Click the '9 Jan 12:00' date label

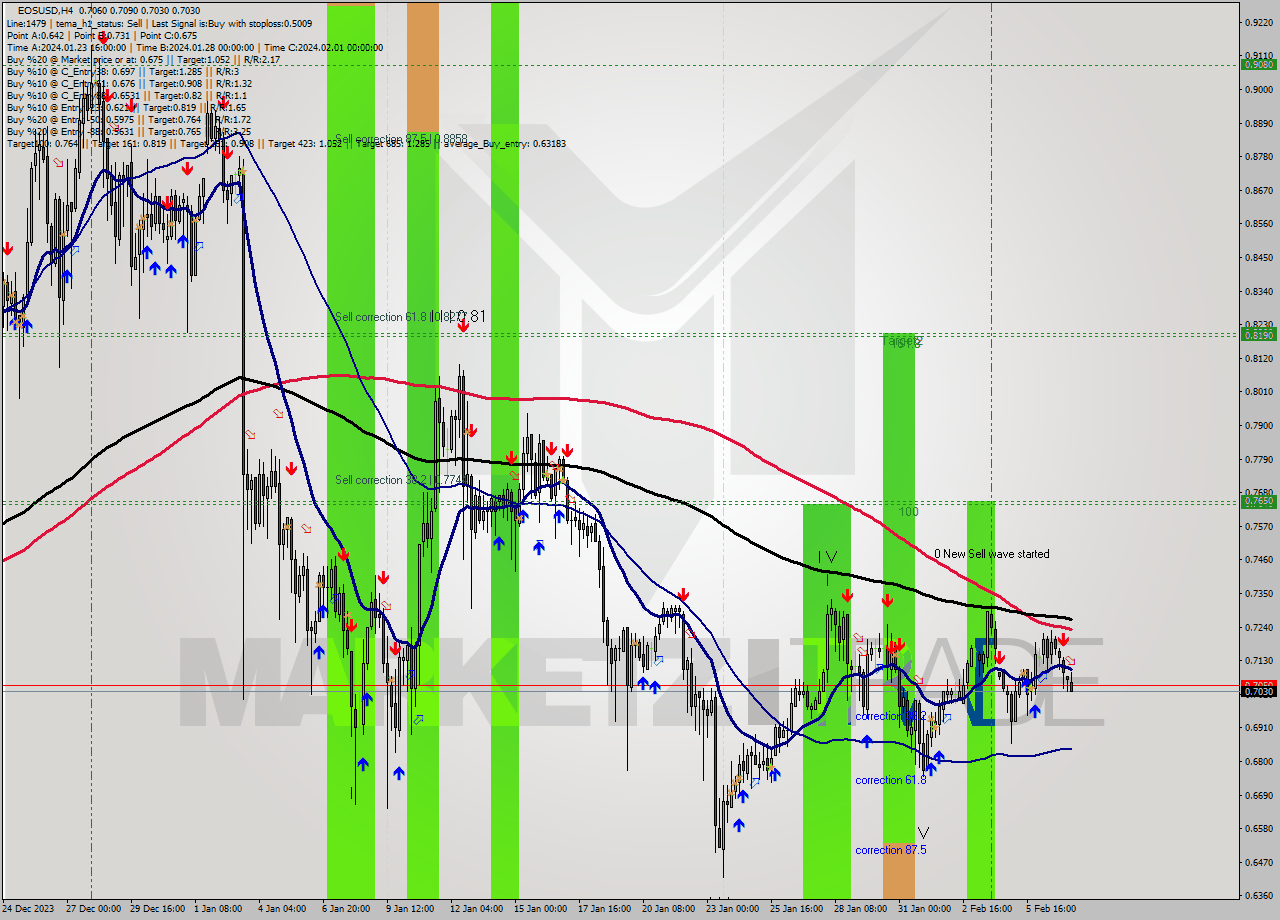point(410,909)
